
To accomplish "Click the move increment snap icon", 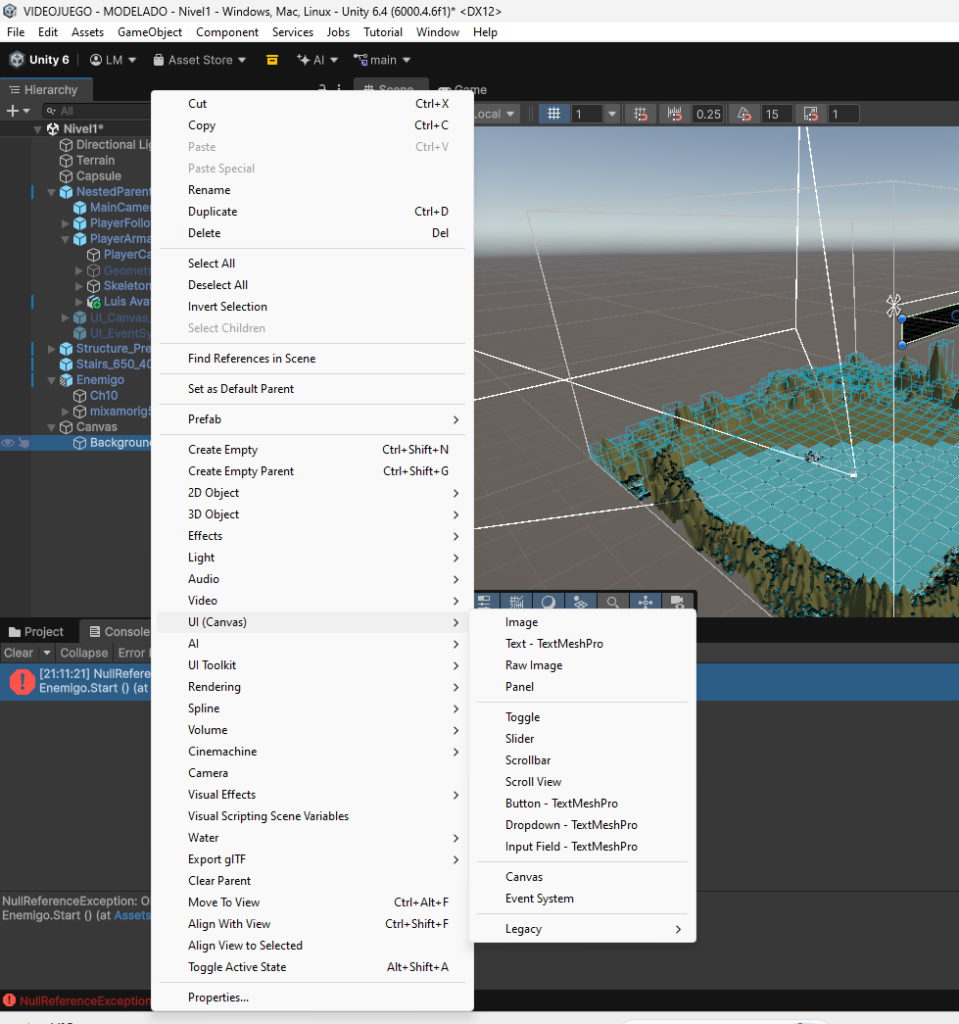I will pos(675,114).
